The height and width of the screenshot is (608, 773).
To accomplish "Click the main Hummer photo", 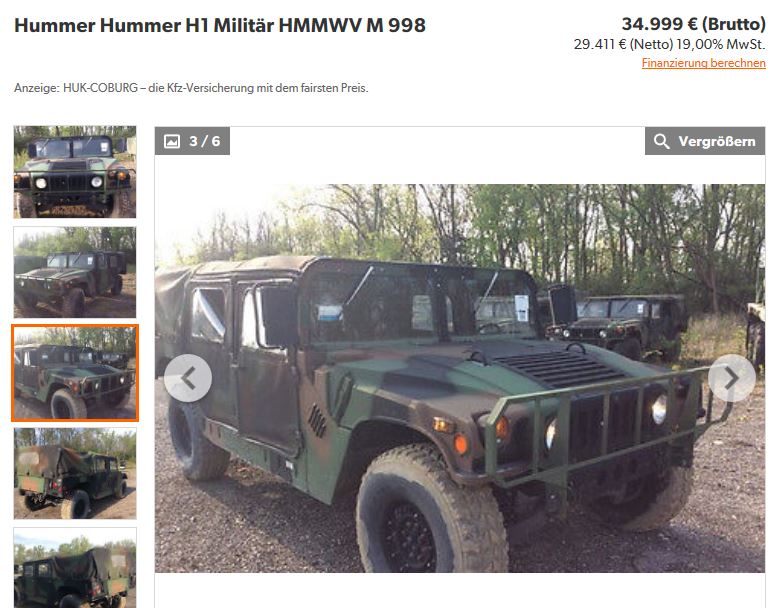I will point(460,378).
